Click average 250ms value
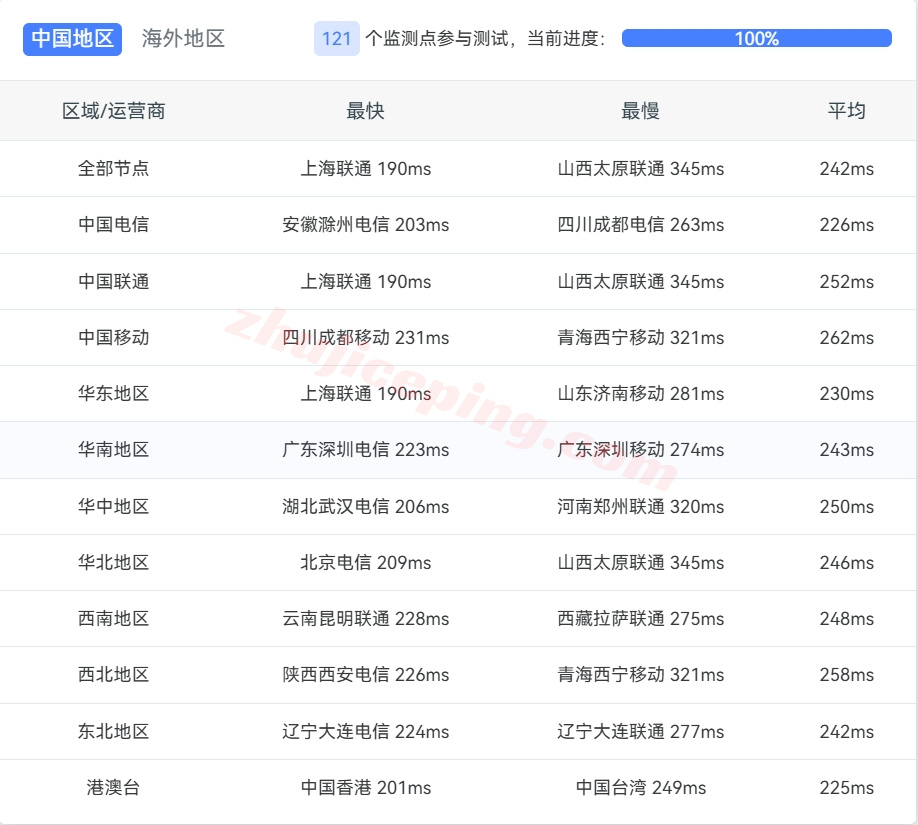Screen dimensions: 918x825 [847, 506]
